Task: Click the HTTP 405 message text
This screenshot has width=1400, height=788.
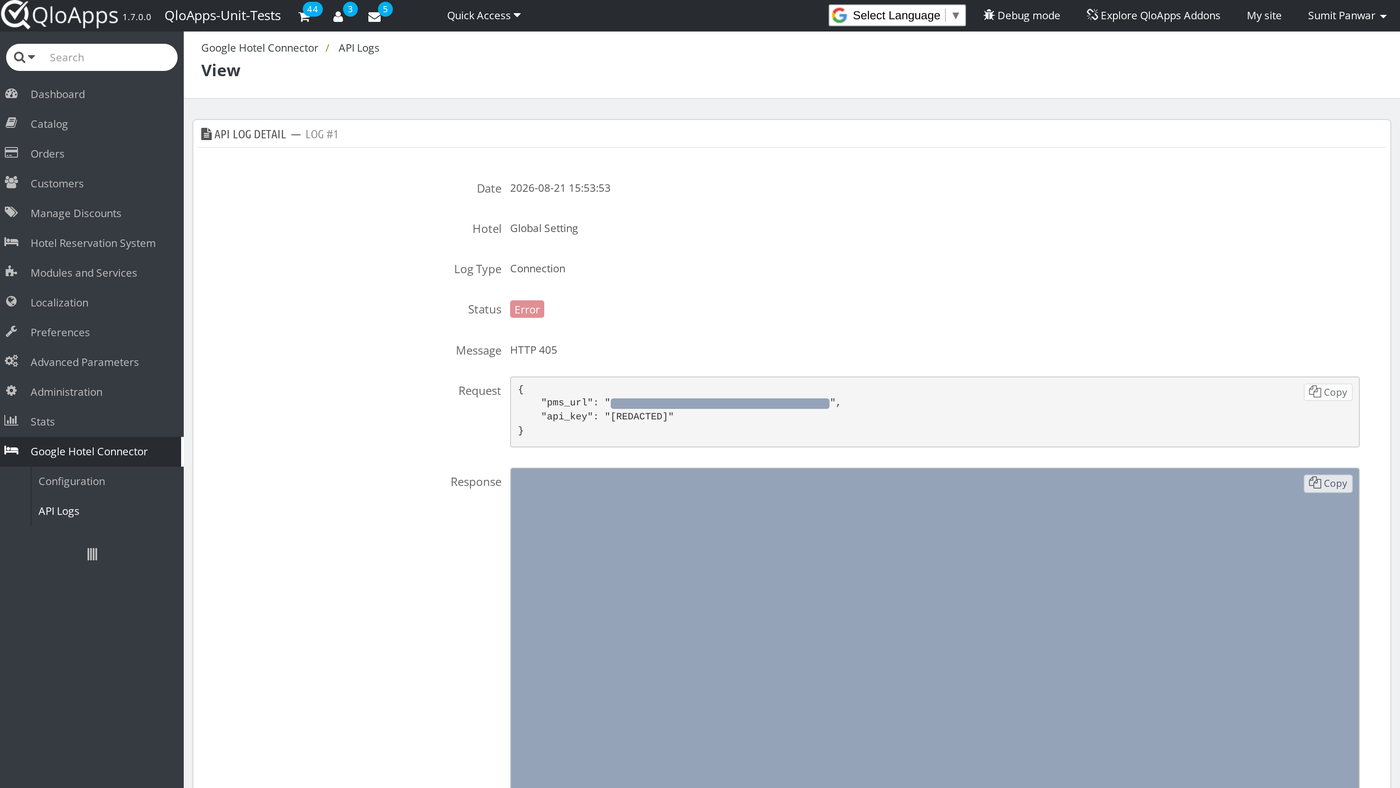Action: 534,350
